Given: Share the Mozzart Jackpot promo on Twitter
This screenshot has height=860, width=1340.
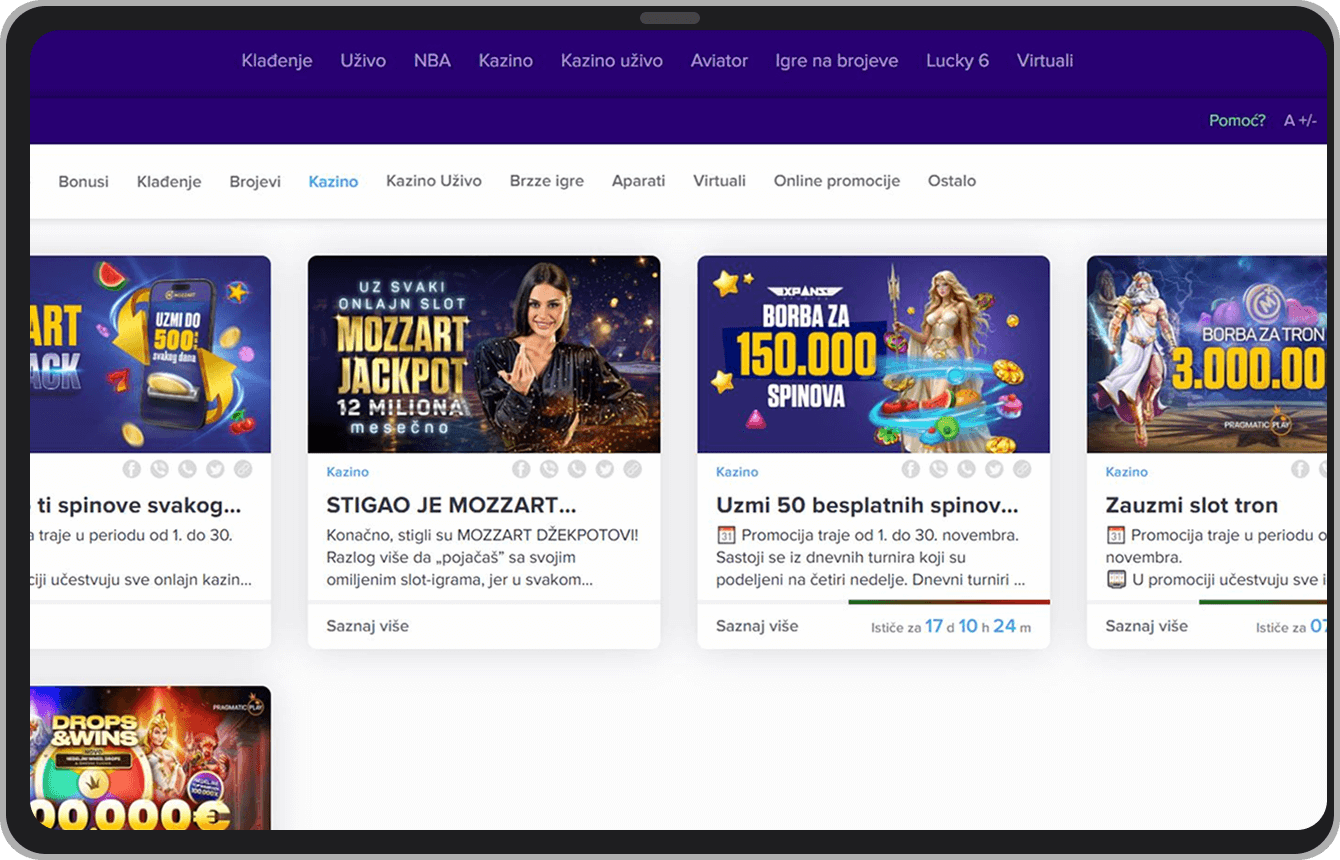Looking at the screenshot, I should [604, 468].
